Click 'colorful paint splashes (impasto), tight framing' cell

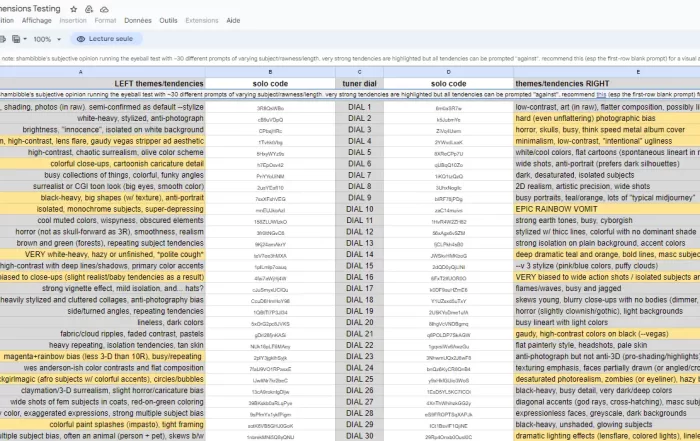click(102, 424)
